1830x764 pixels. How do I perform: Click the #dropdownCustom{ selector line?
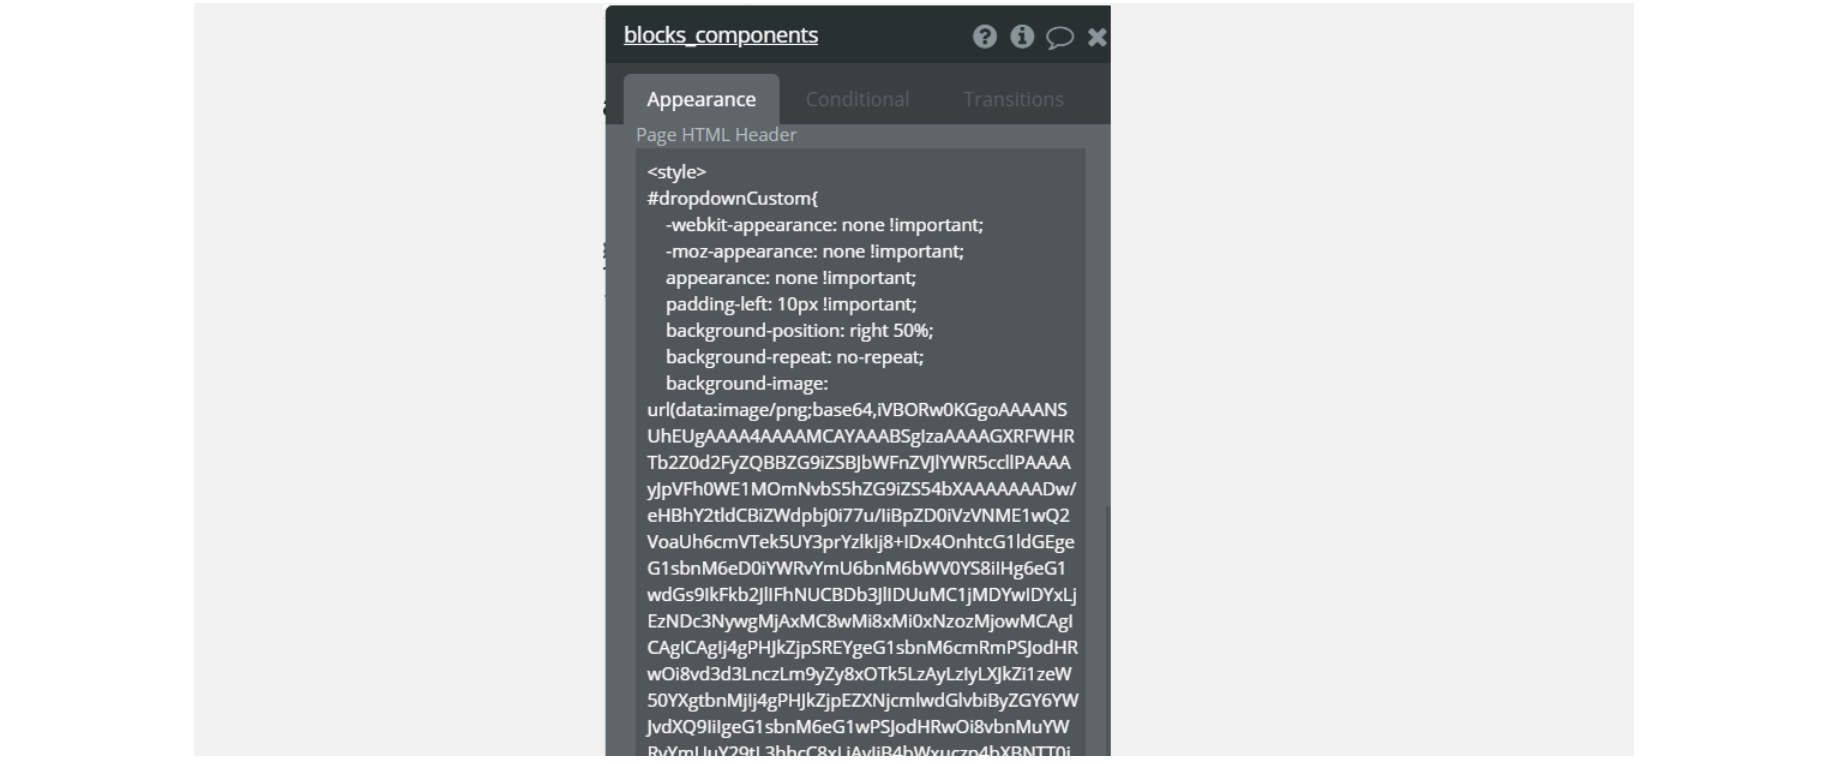pos(732,198)
